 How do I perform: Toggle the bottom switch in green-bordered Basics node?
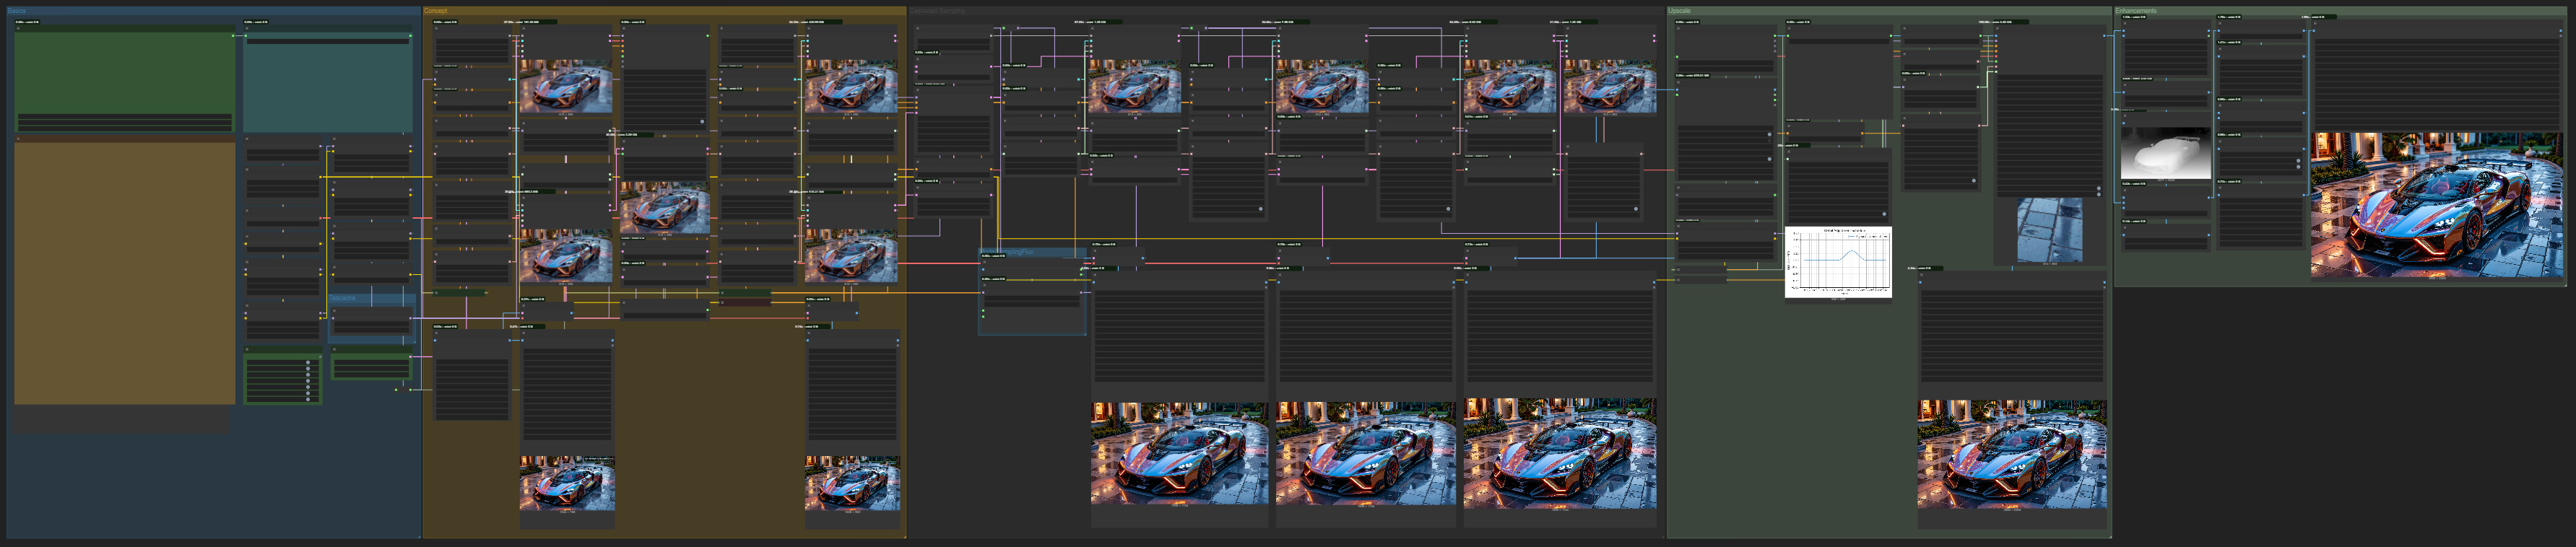click(307, 398)
